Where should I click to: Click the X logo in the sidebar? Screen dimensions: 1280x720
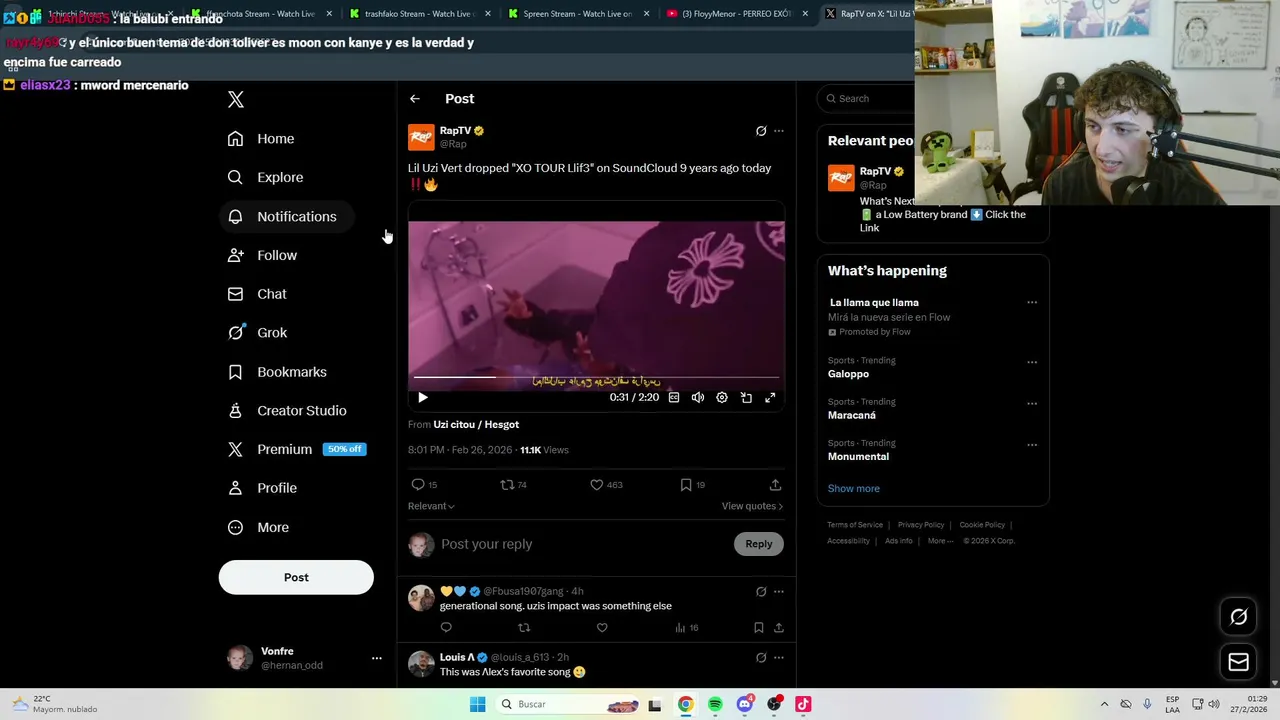point(235,99)
